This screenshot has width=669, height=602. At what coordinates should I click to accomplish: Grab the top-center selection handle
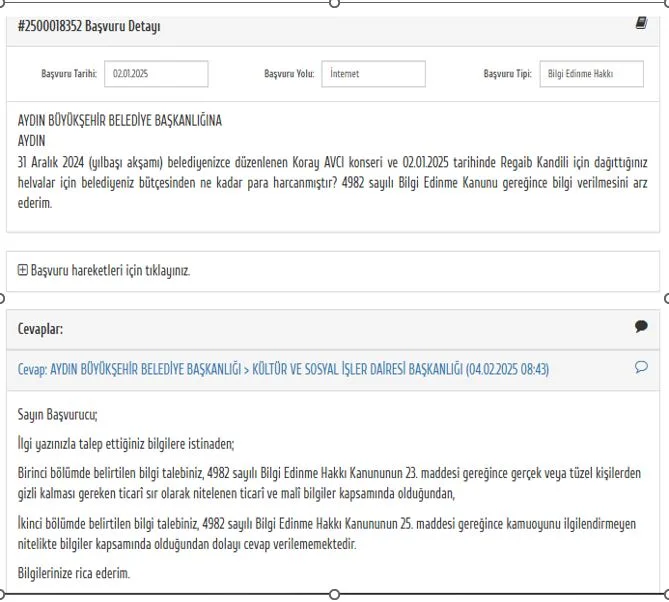click(334, 3)
